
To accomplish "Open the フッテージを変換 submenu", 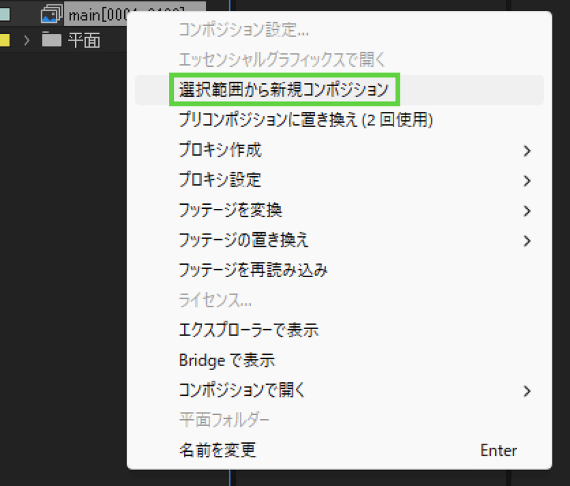I will coord(340,210).
